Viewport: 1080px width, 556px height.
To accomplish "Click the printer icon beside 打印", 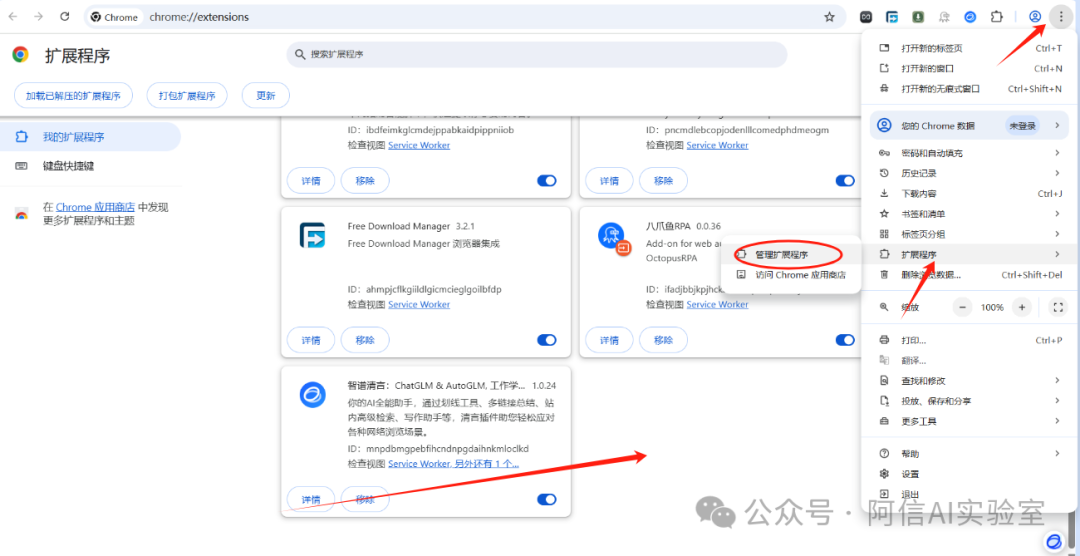I will click(x=885, y=340).
